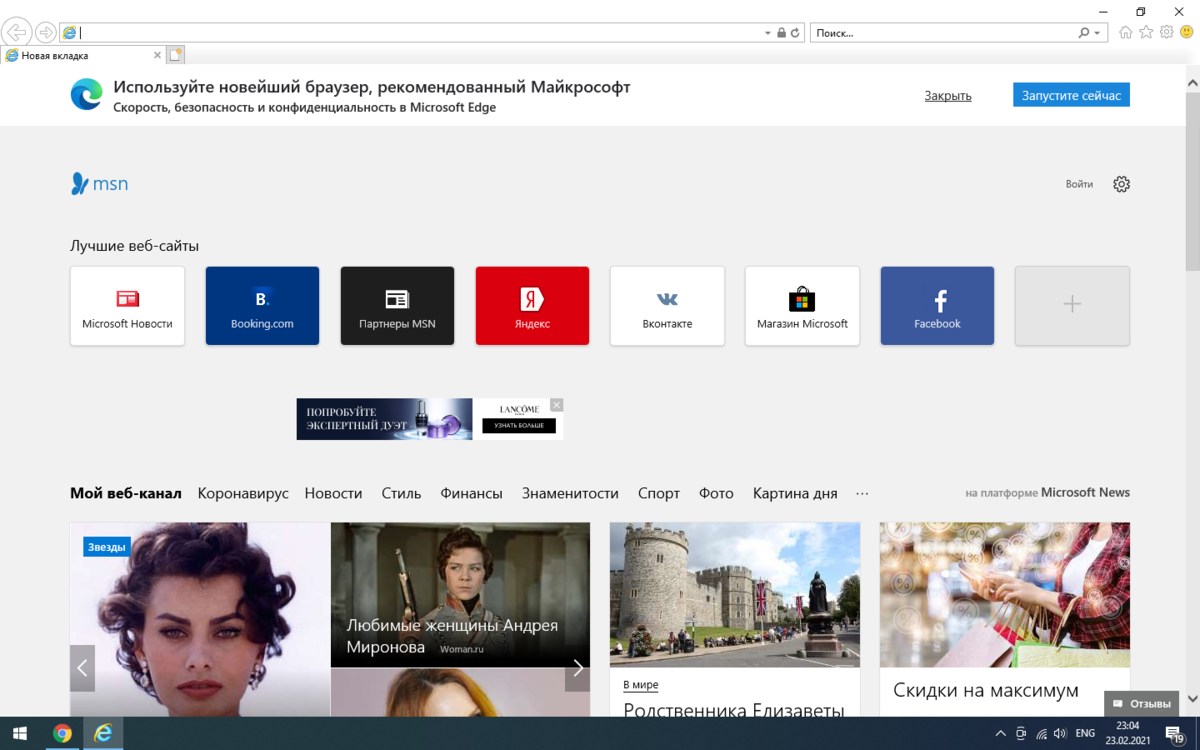Switch to the Коронавирус tab
This screenshot has width=1200, height=750.
tap(243, 493)
